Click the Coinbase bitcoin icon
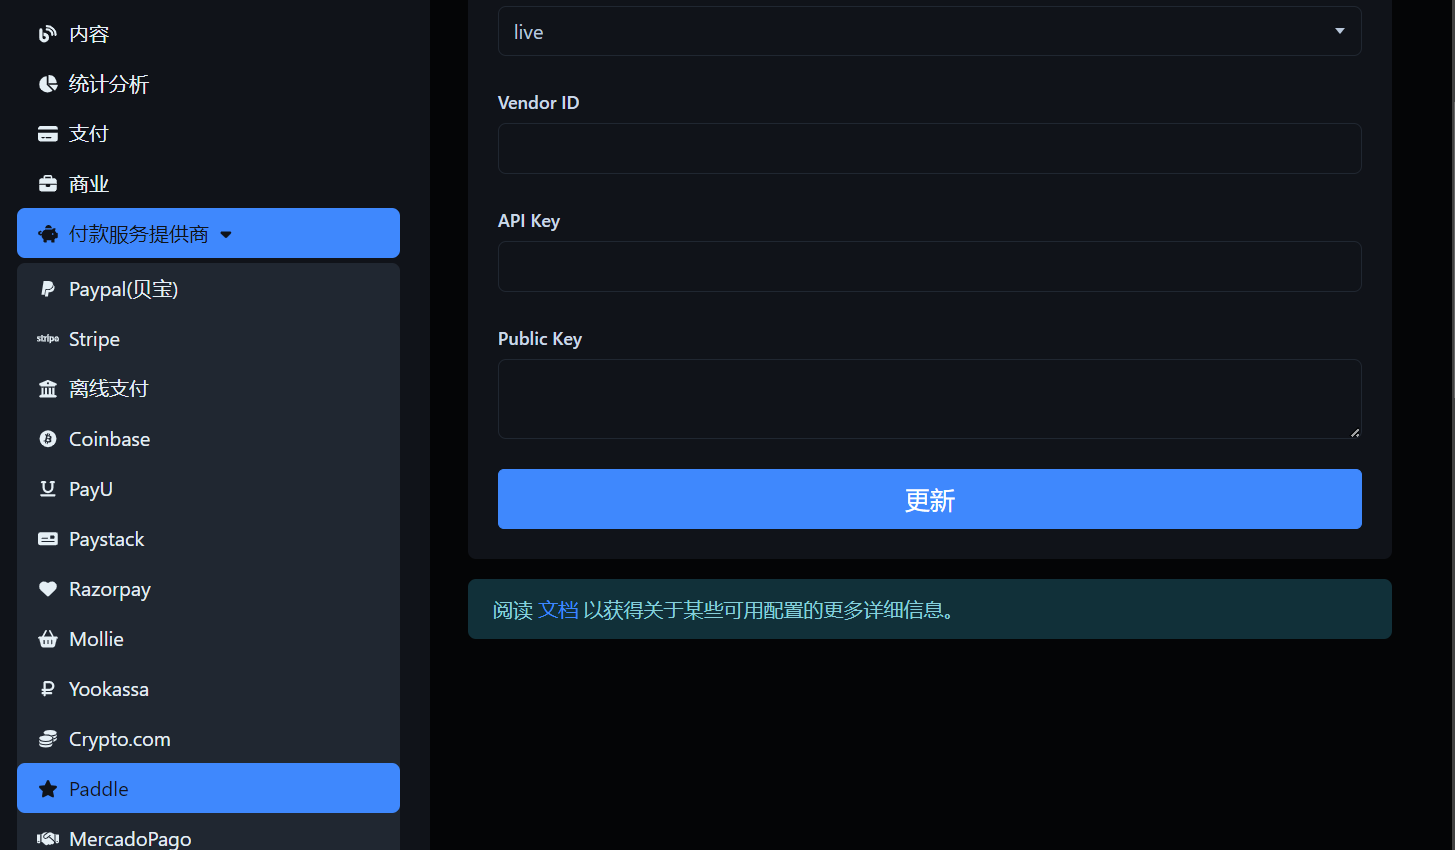This screenshot has width=1455, height=850. pos(47,439)
